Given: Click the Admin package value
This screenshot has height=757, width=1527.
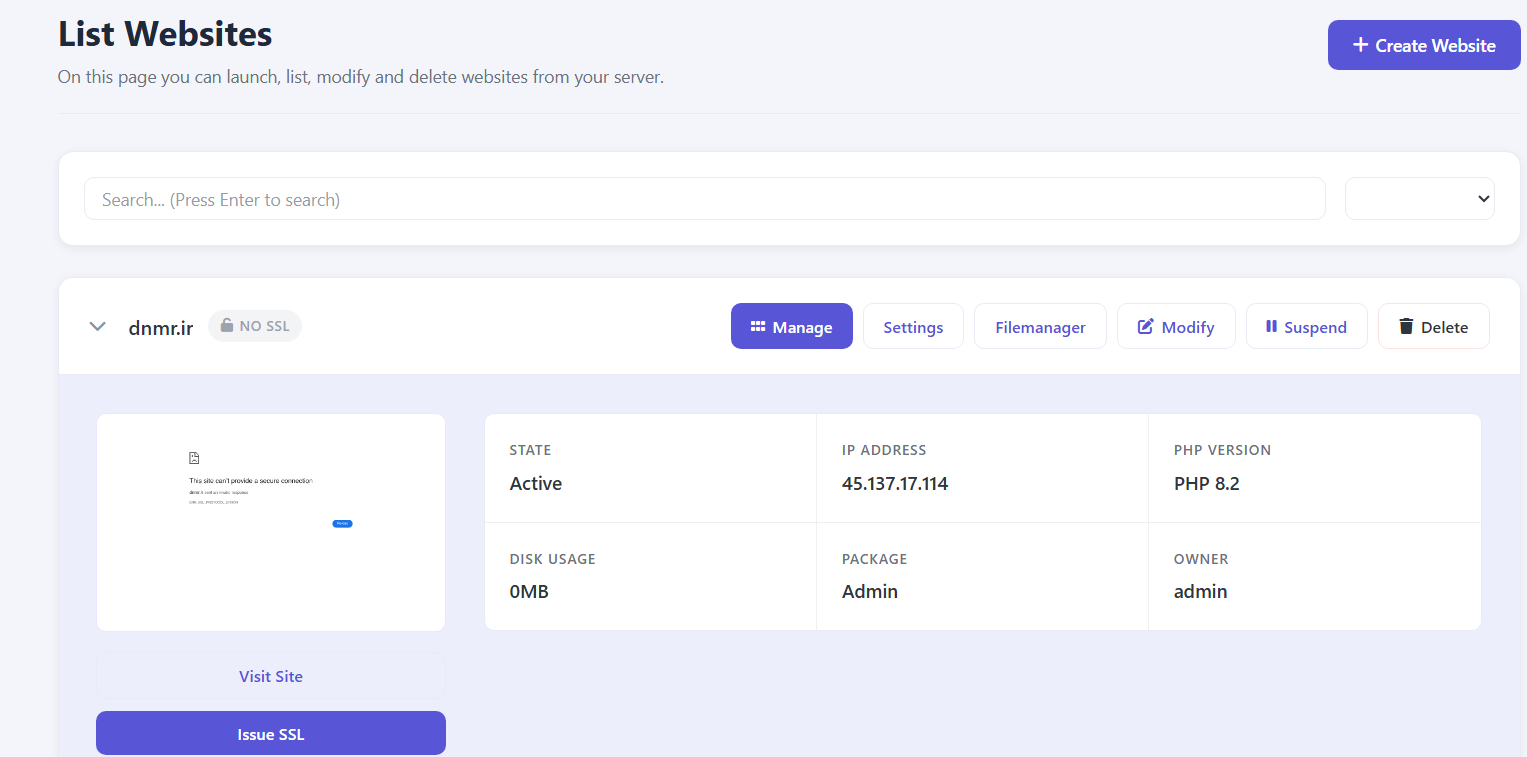Looking at the screenshot, I should click(x=870, y=592).
